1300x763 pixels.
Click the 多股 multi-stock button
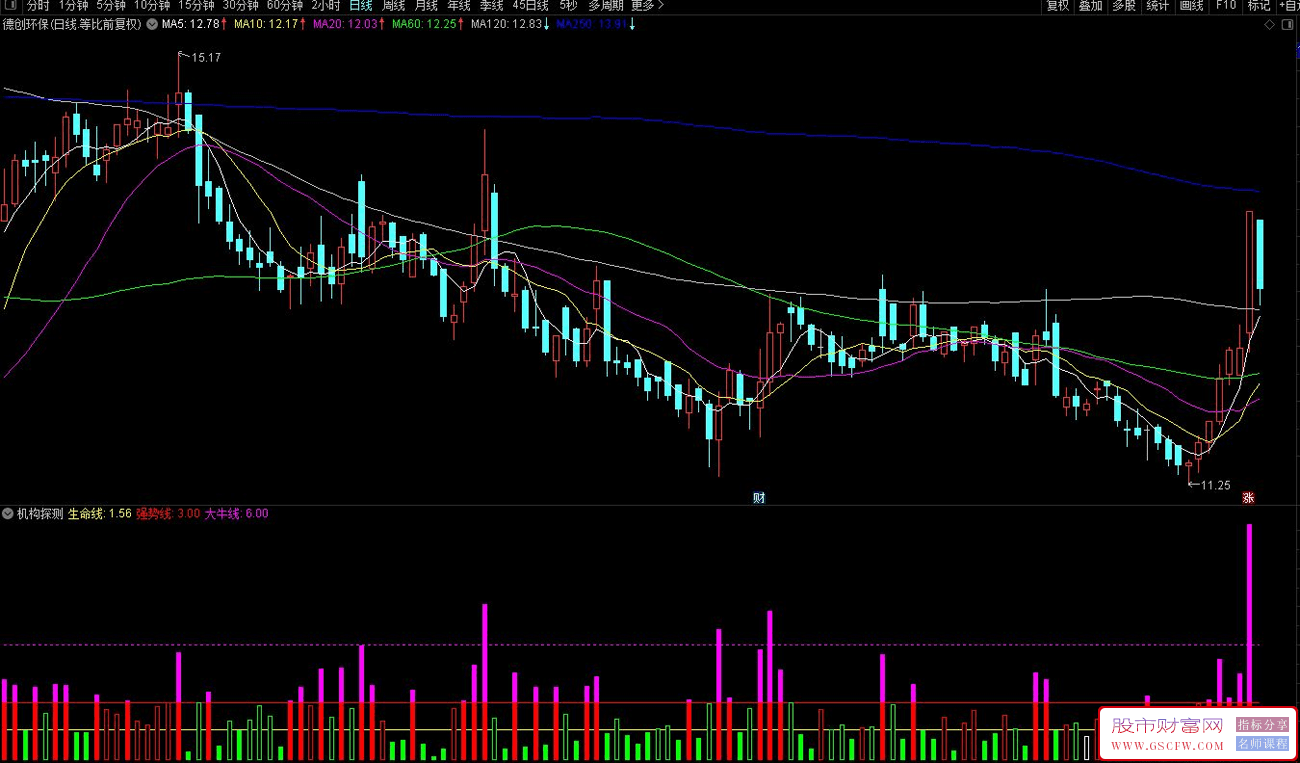(1124, 6)
